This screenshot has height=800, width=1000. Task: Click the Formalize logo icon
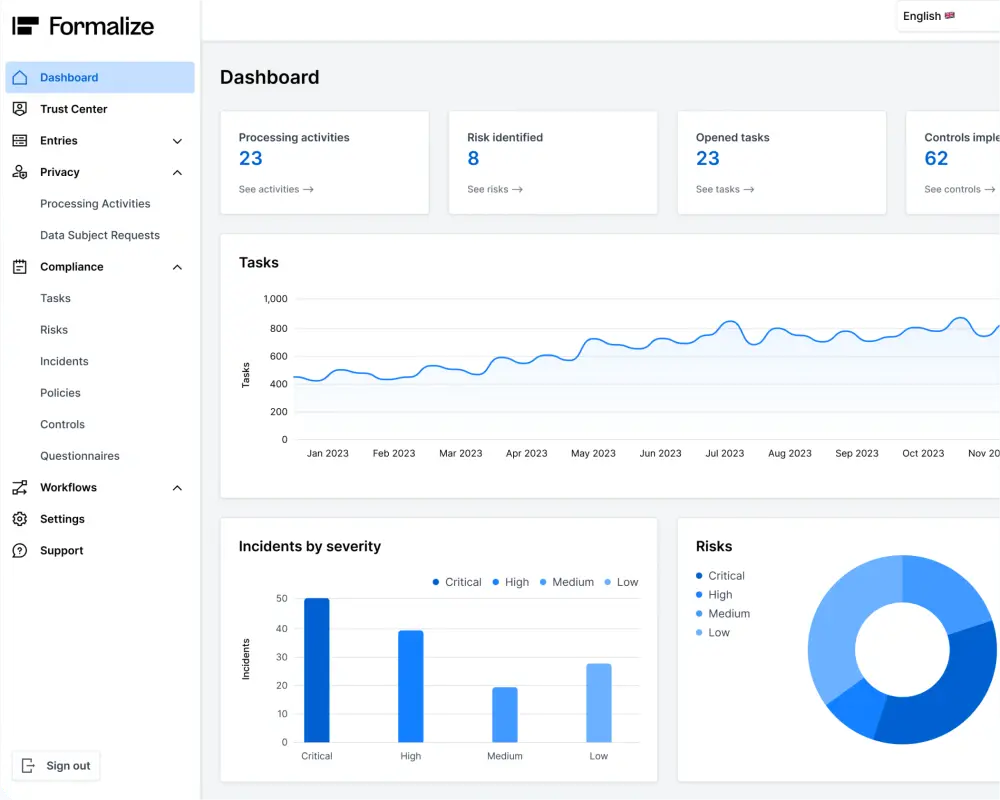tap(25, 26)
